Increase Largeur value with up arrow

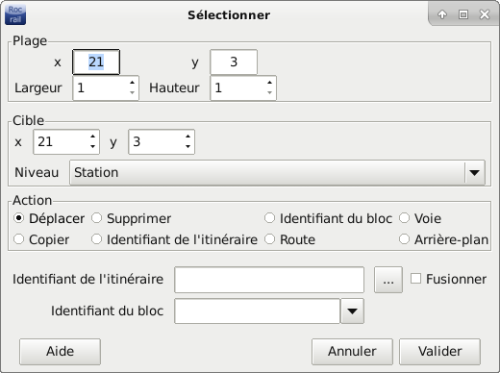(132, 83)
